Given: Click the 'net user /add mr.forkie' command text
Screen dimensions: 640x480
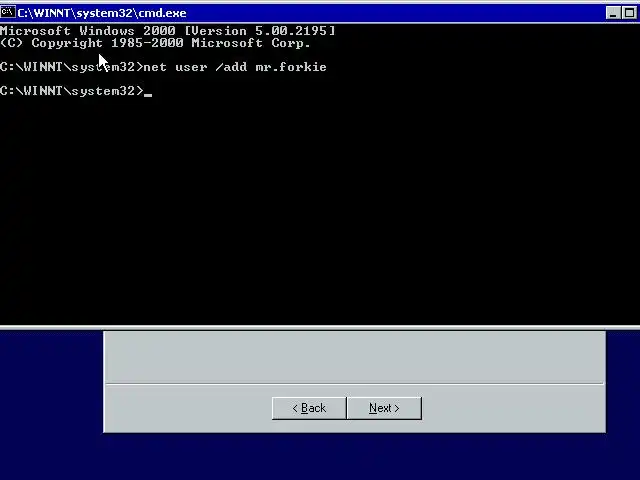Looking at the screenshot, I should tap(235, 67).
